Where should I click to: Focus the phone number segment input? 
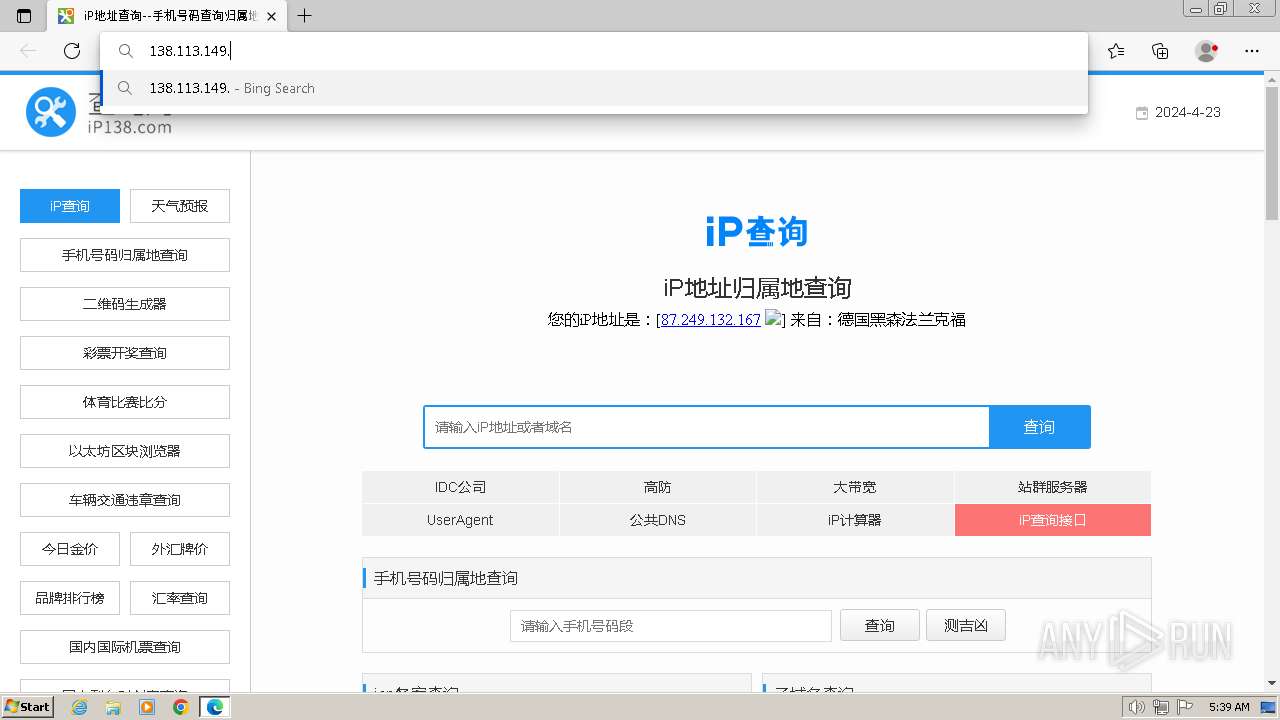[671, 626]
